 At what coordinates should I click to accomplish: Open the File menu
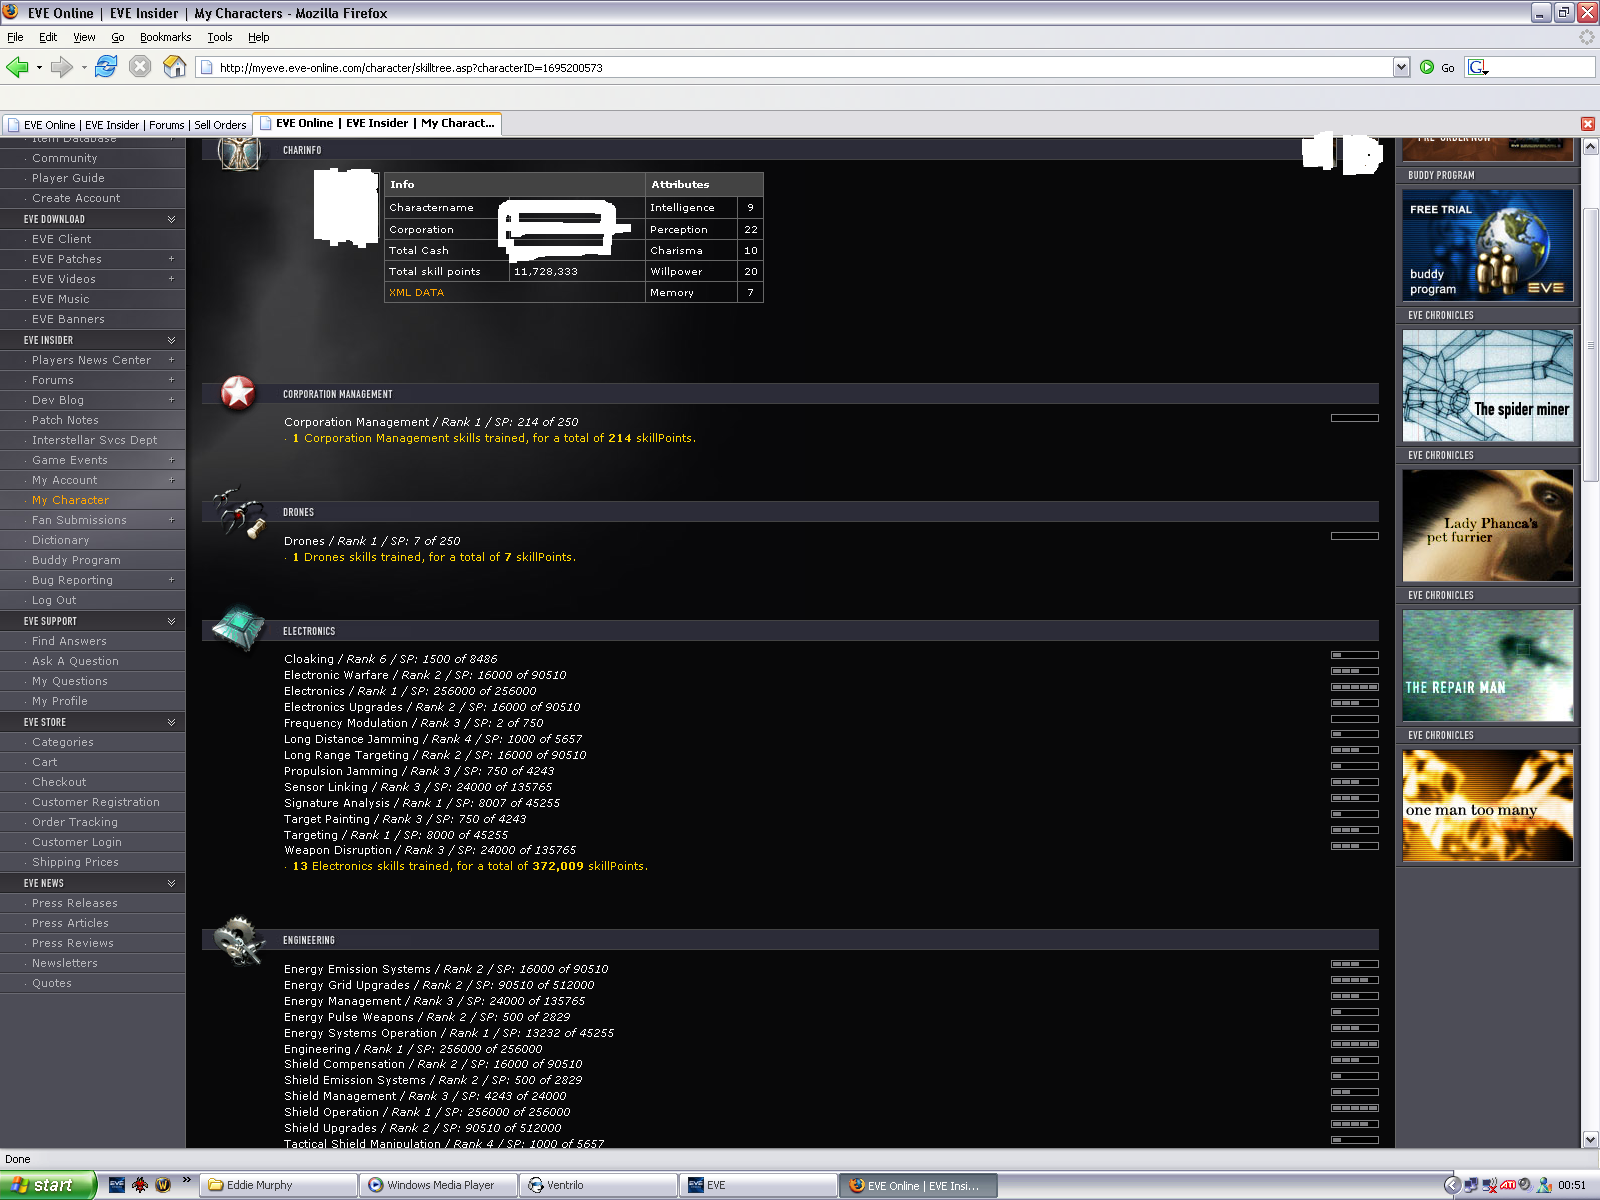(15, 37)
